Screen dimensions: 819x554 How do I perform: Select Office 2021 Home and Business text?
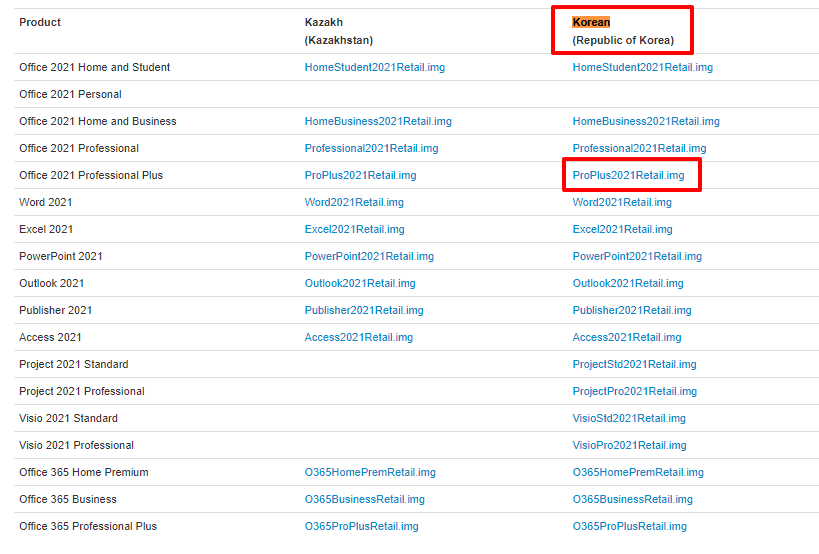click(x=98, y=121)
